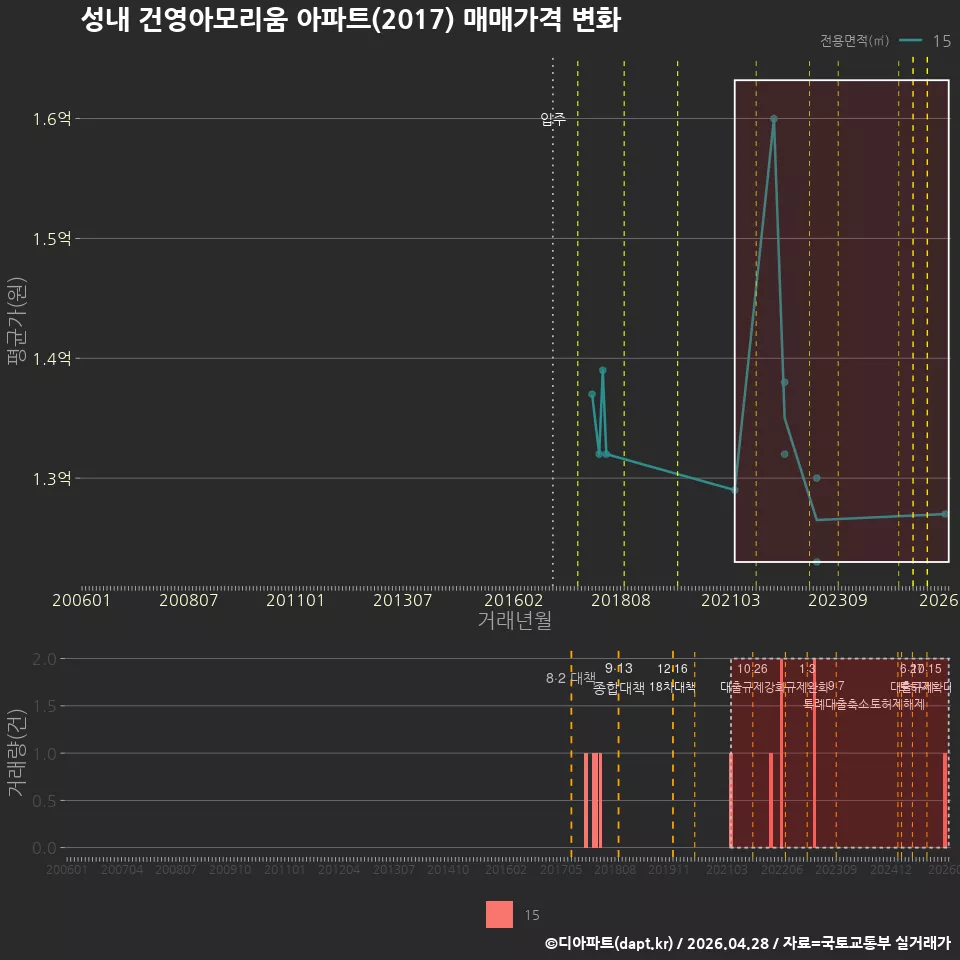Click the 200601 label on the price chart axis

click(x=81, y=600)
